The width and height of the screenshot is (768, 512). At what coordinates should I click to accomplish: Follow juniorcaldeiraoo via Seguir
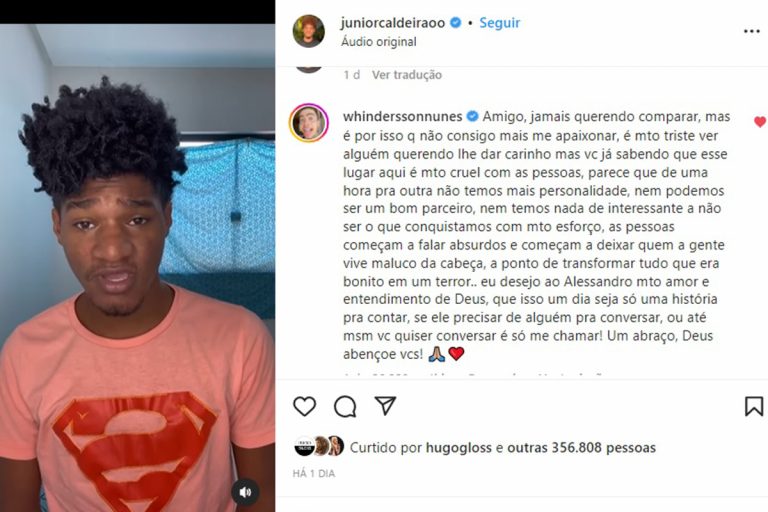click(500, 23)
